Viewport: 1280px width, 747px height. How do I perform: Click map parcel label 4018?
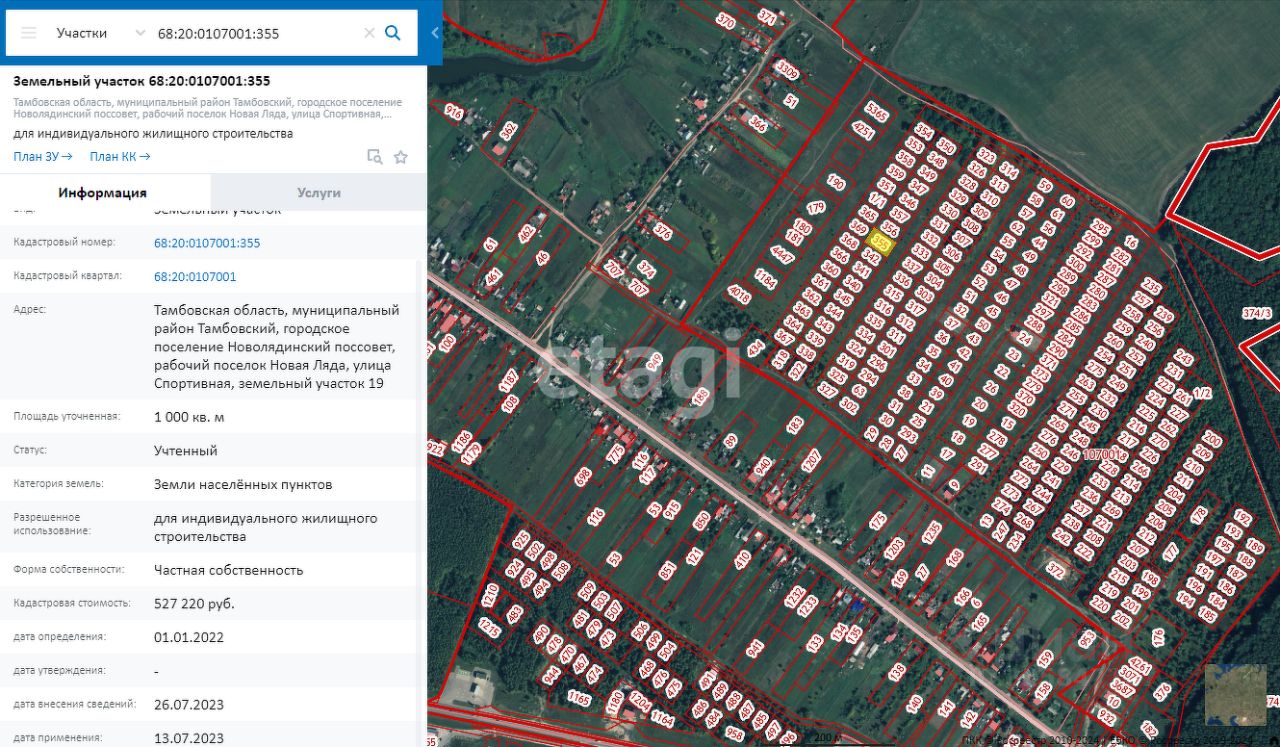pos(740,294)
